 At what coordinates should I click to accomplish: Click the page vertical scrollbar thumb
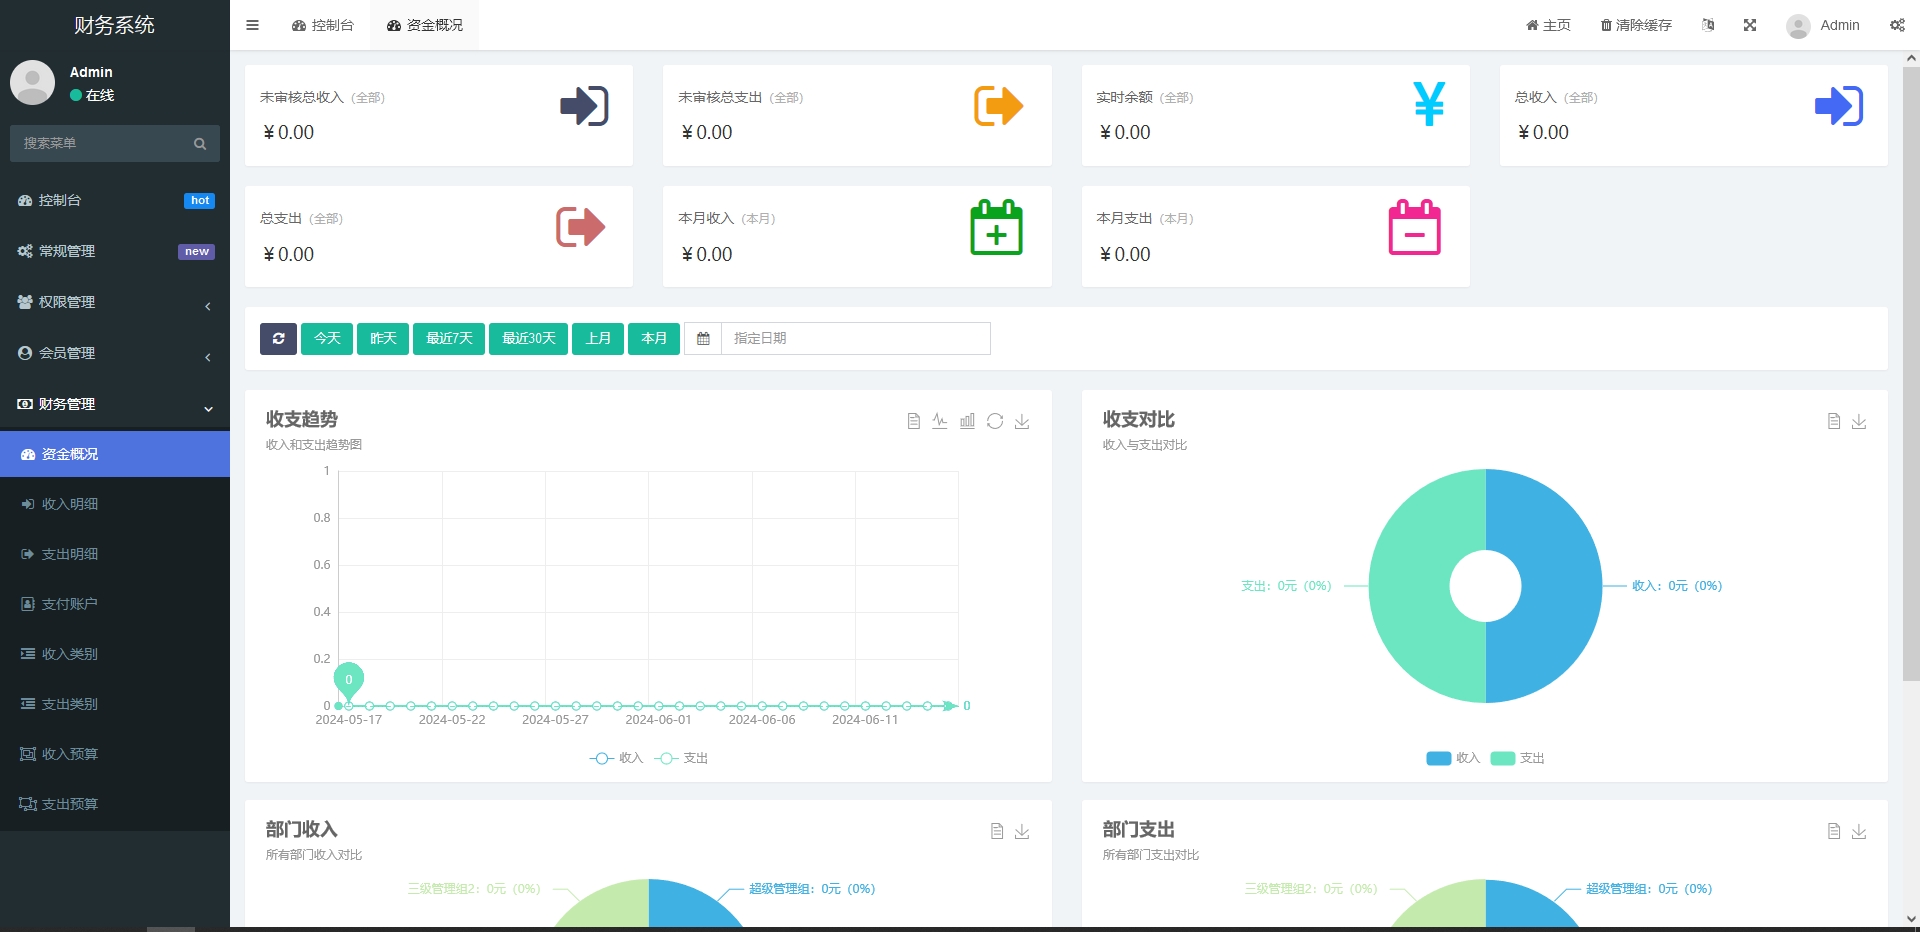[1911, 374]
